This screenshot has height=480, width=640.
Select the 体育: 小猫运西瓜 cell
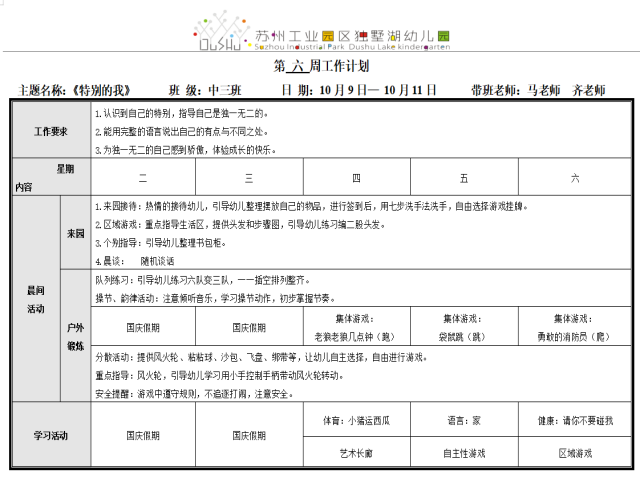click(355, 421)
